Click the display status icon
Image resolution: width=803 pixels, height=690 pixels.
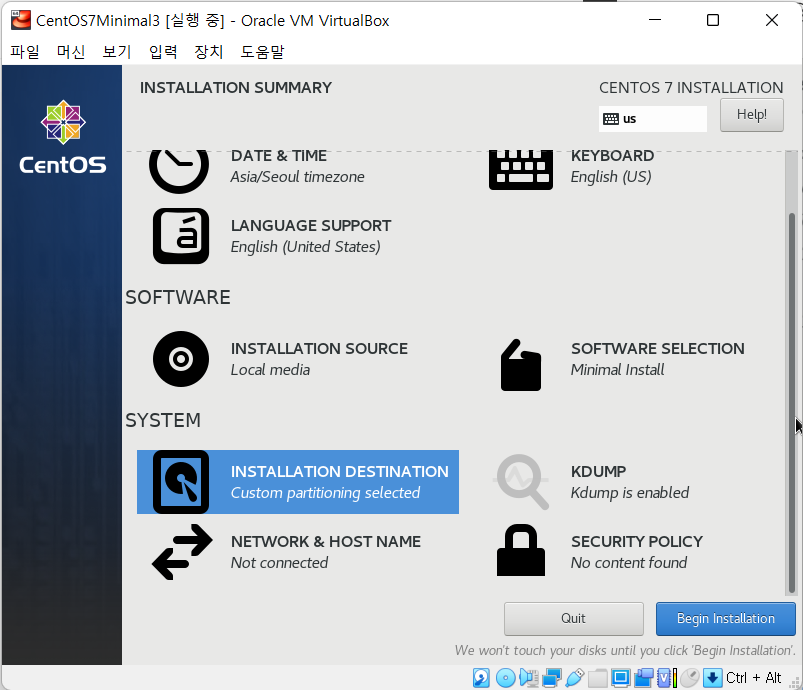pyautogui.click(x=620, y=678)
